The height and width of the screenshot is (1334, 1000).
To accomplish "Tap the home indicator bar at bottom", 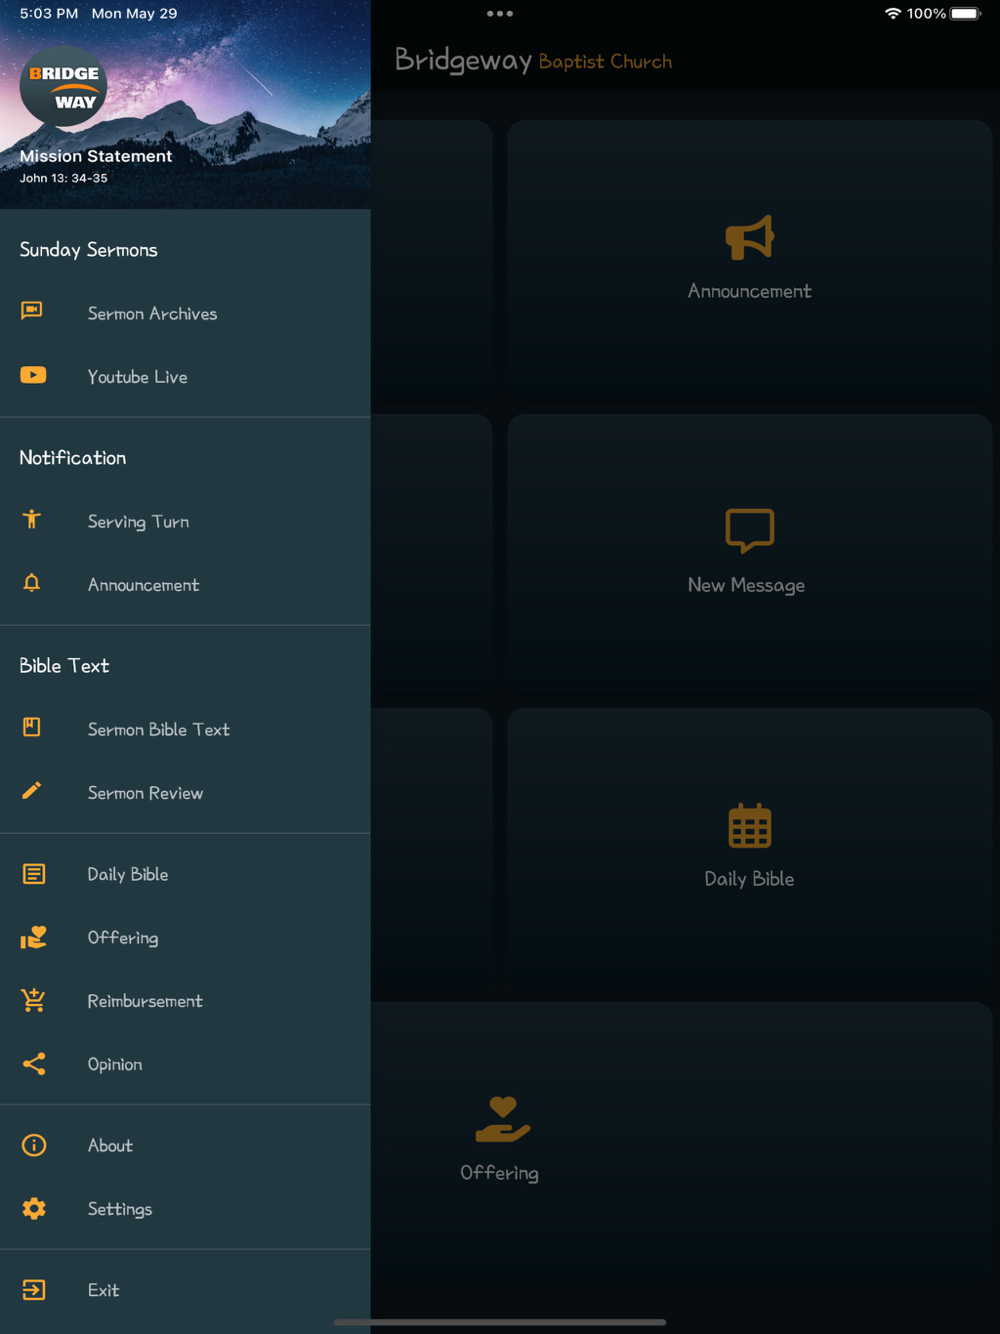I will pos(500,1322).
